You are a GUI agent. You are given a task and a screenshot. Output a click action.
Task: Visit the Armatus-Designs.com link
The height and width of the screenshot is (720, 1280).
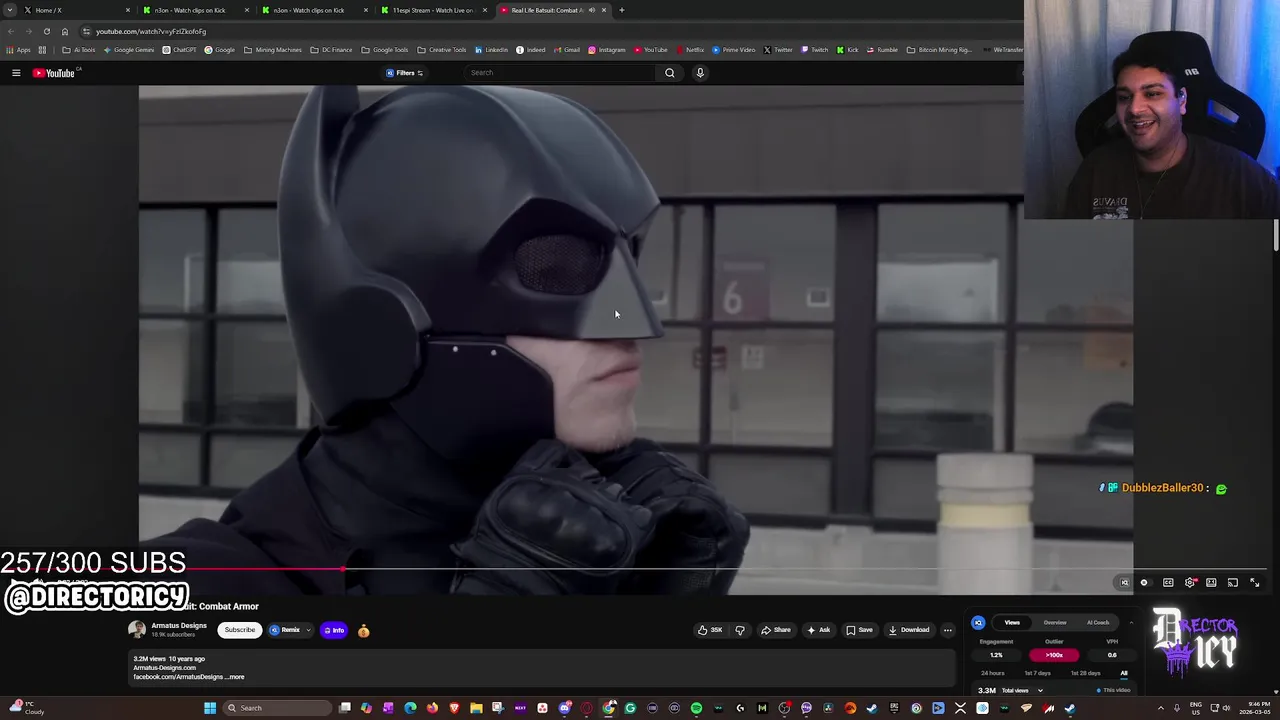(165, 668)
